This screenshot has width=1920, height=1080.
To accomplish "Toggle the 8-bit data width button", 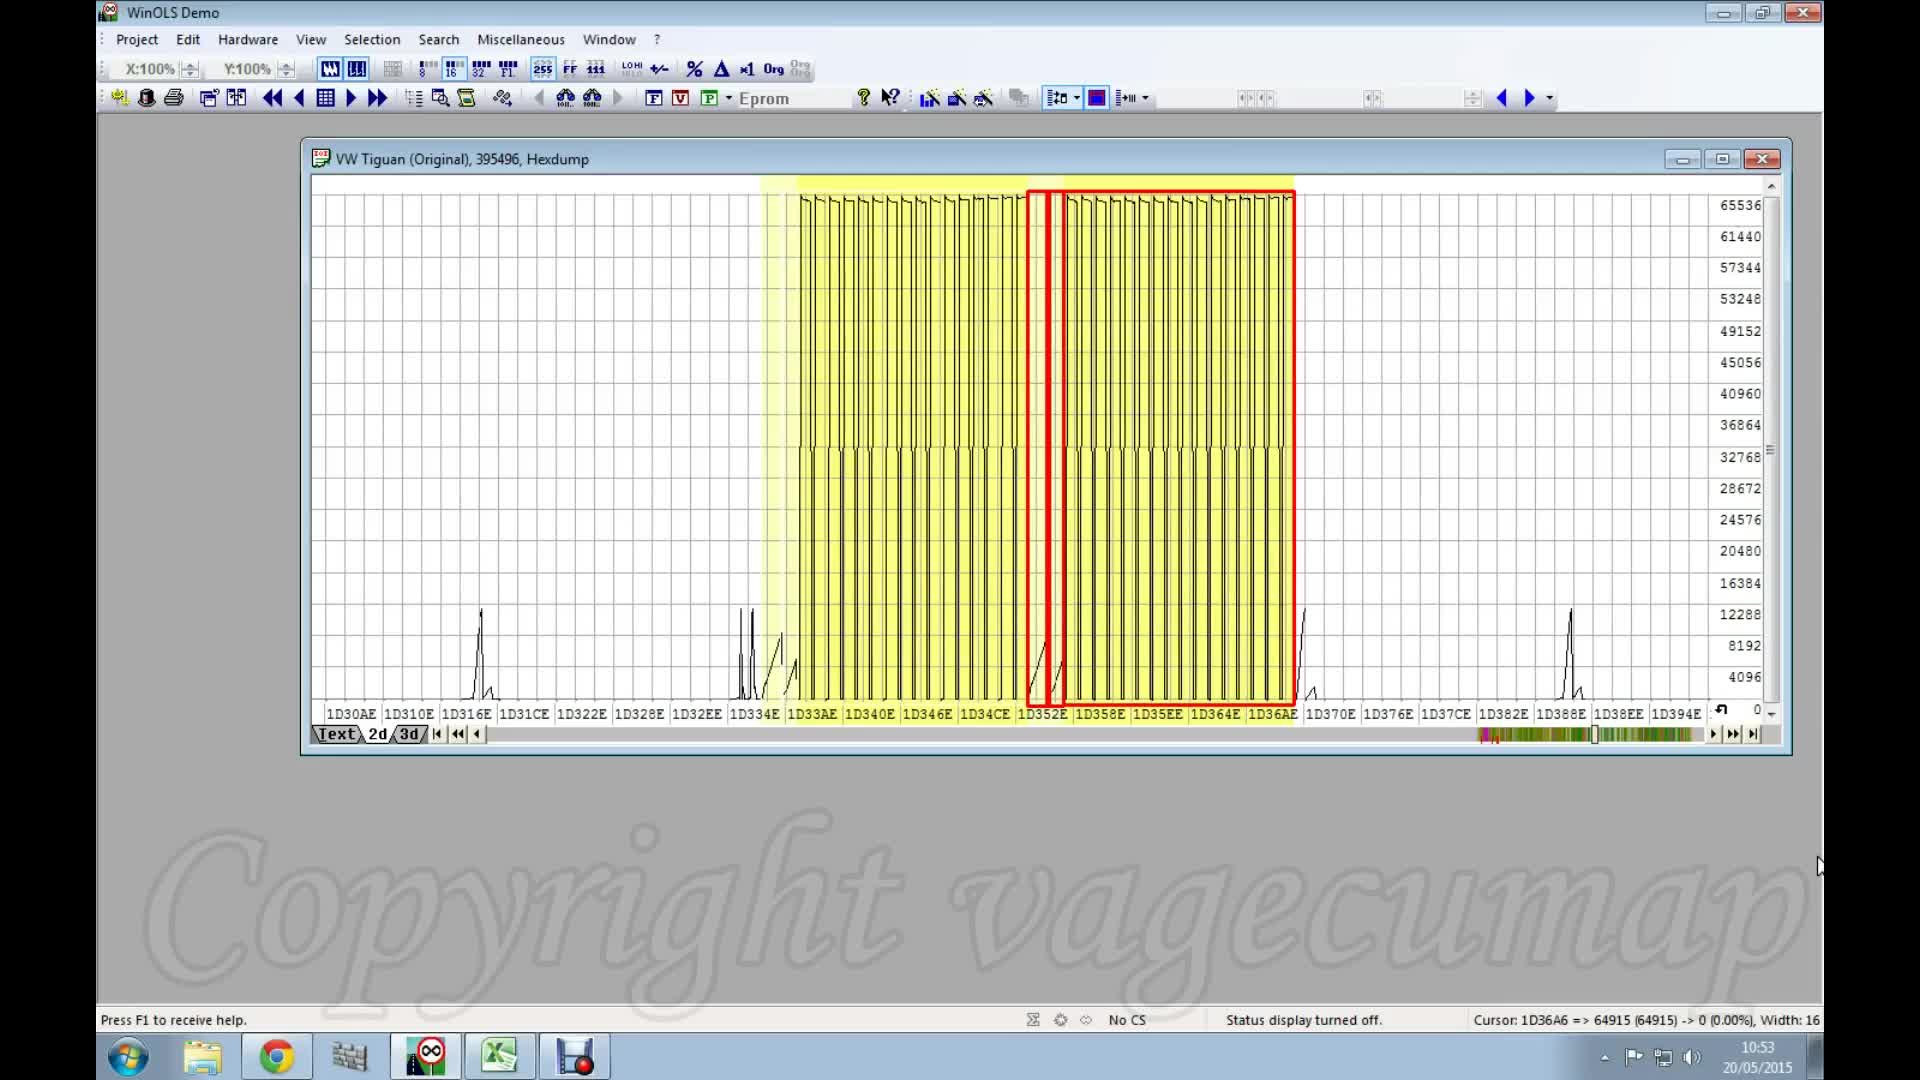I will 427,69.
